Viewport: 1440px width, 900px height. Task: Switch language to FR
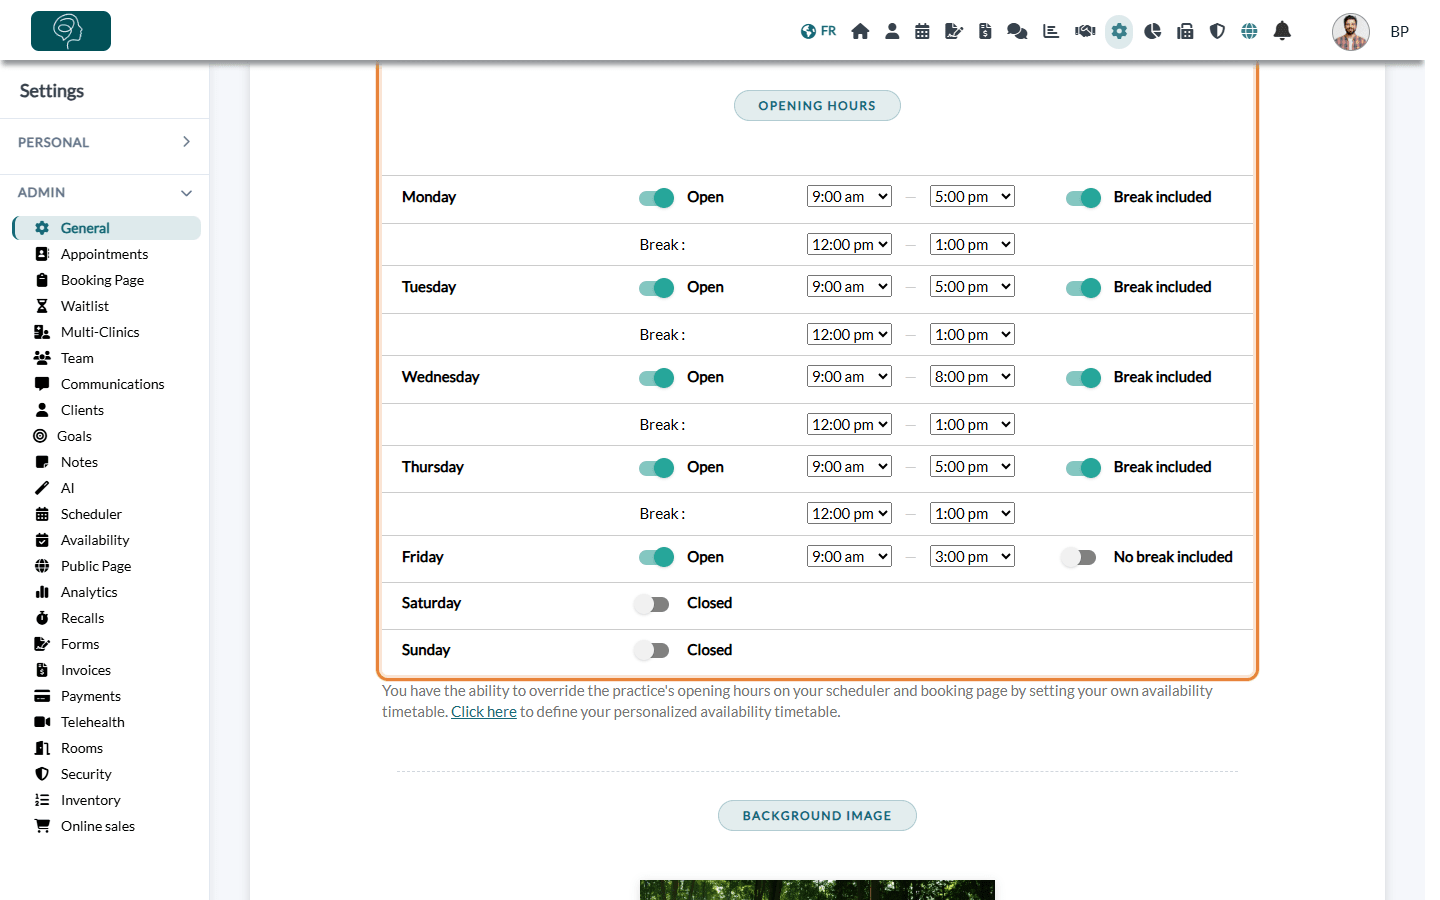(x=818, y=31)
